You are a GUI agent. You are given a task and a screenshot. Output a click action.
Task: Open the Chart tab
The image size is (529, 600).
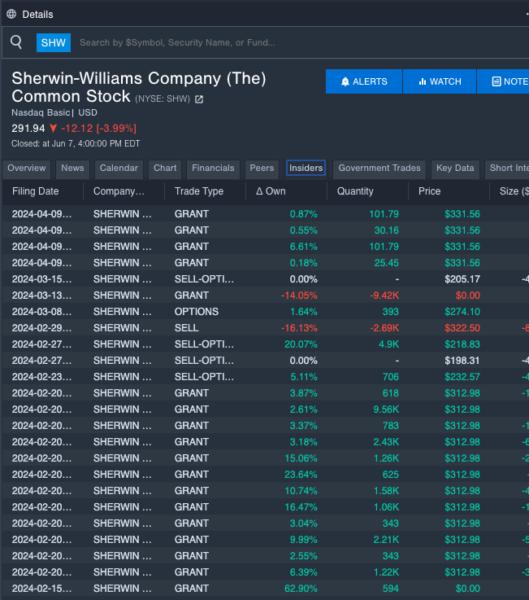click(x=165, y=168)
